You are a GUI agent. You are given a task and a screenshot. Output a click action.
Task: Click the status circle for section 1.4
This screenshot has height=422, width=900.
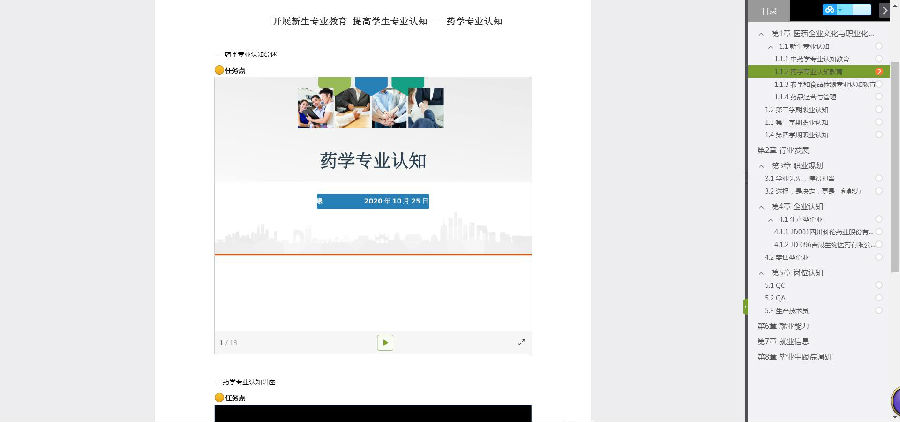click(879, 134)
